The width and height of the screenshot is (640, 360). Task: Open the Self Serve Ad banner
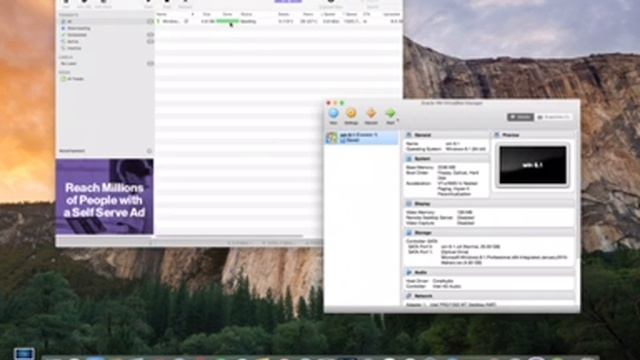click(104, 196)
